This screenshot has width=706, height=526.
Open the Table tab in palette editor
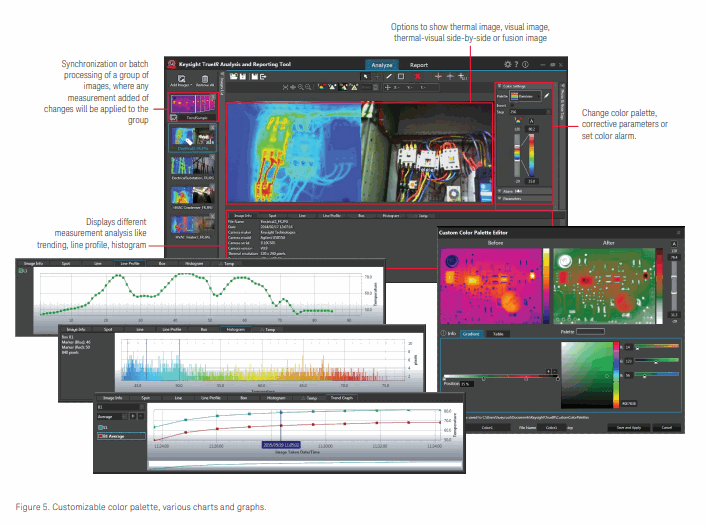pyautogui.click(x=498, y=333)
